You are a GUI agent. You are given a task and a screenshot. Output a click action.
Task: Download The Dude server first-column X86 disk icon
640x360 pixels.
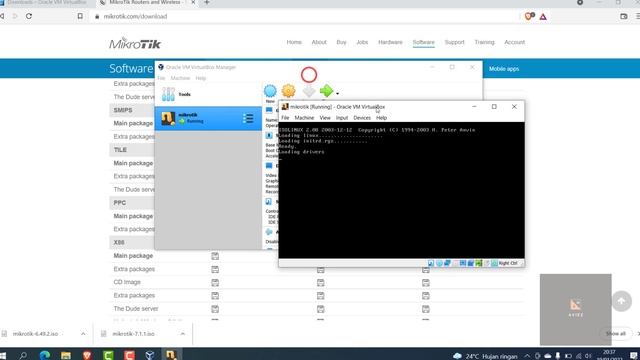215,309
